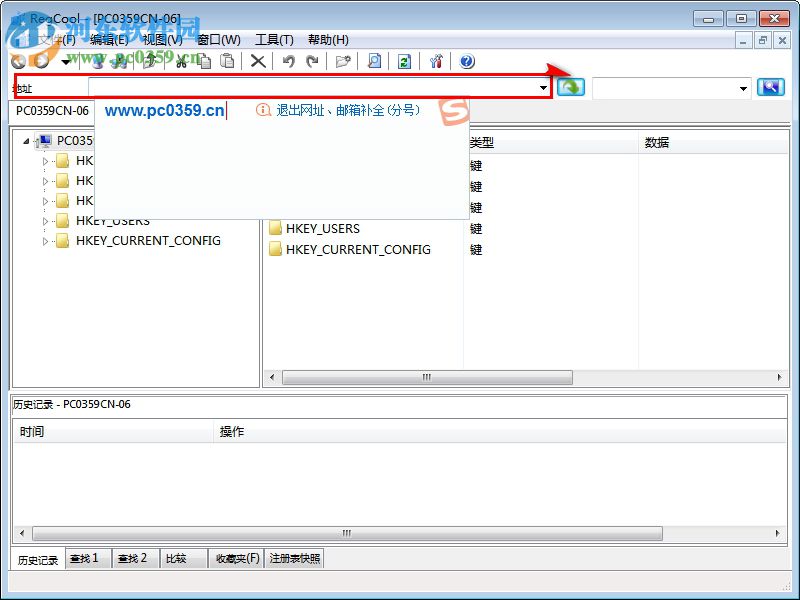Screen dimensions: 800x600
Task: Click the history panel left scroll arrow
Action: (21, 534)
